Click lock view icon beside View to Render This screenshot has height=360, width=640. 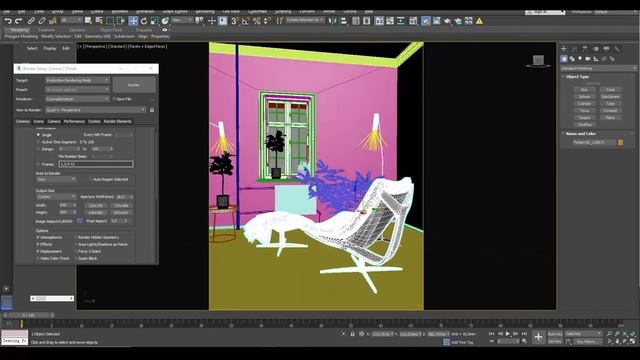coord(152,110)
